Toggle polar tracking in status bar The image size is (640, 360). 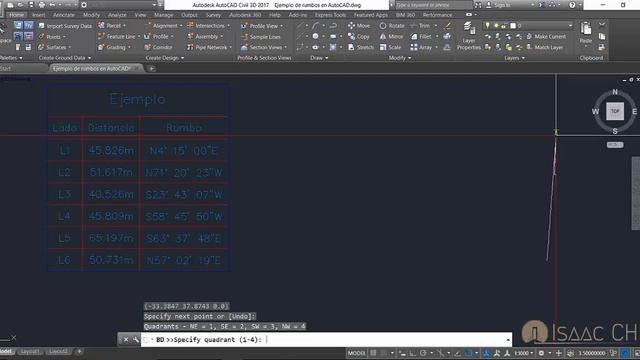click(x=423, y=353)
